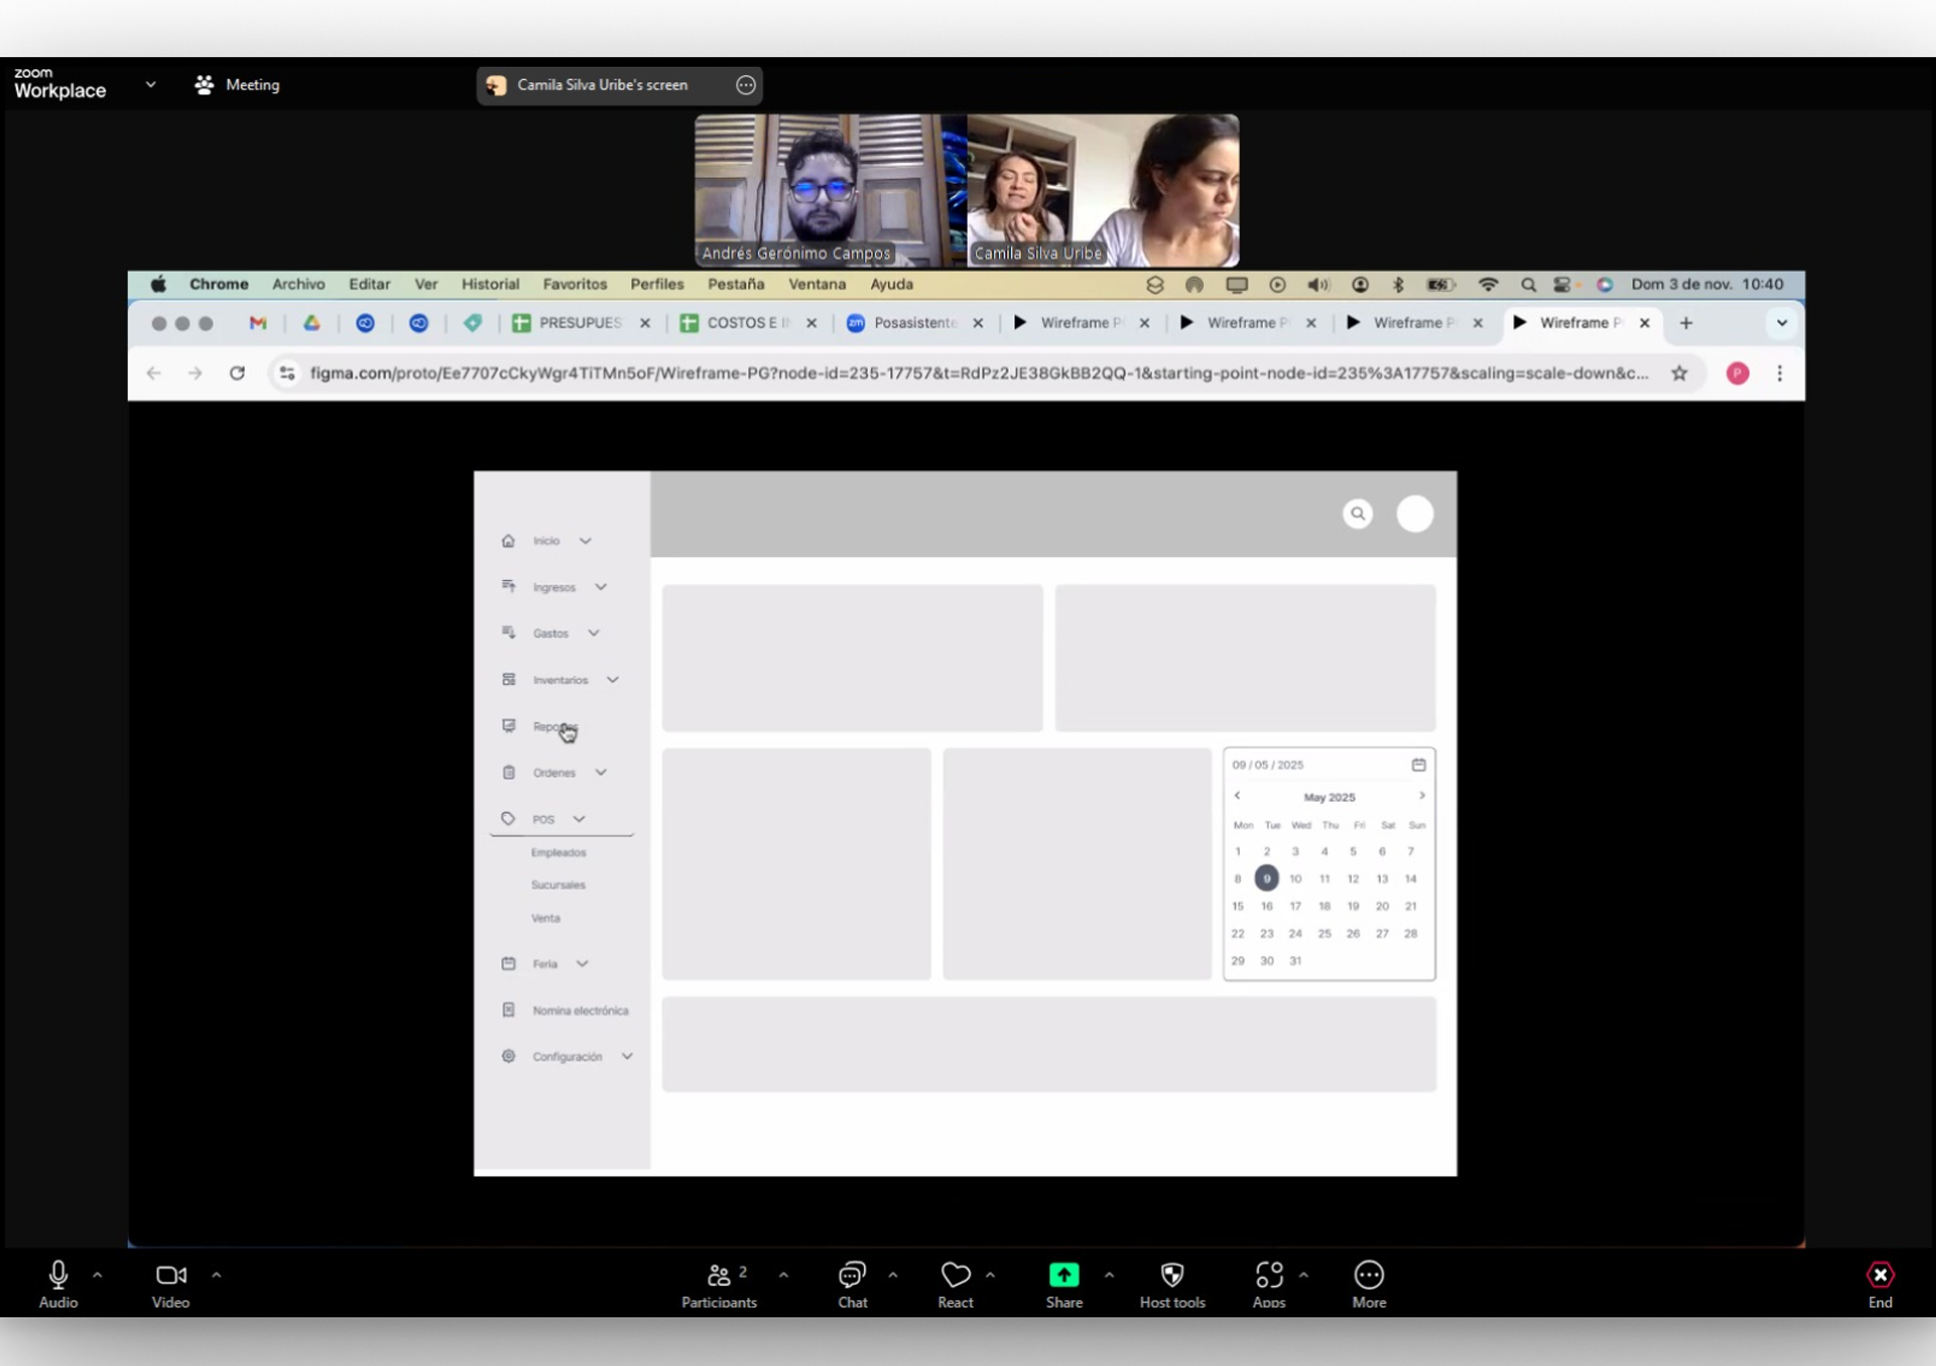Expand the Inventarios sidebar chevron
Screen dimensions: 1936x1366
(x=613, y=680)
